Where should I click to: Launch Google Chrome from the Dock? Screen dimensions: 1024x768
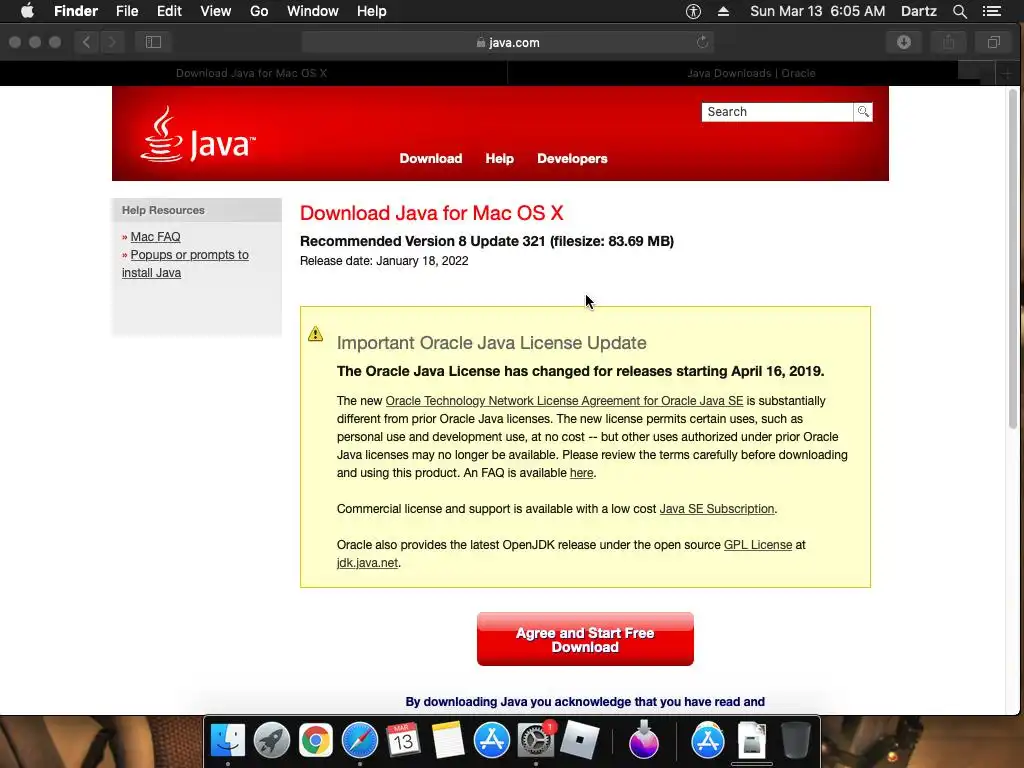pyautogui.click(x=315, y=740)
